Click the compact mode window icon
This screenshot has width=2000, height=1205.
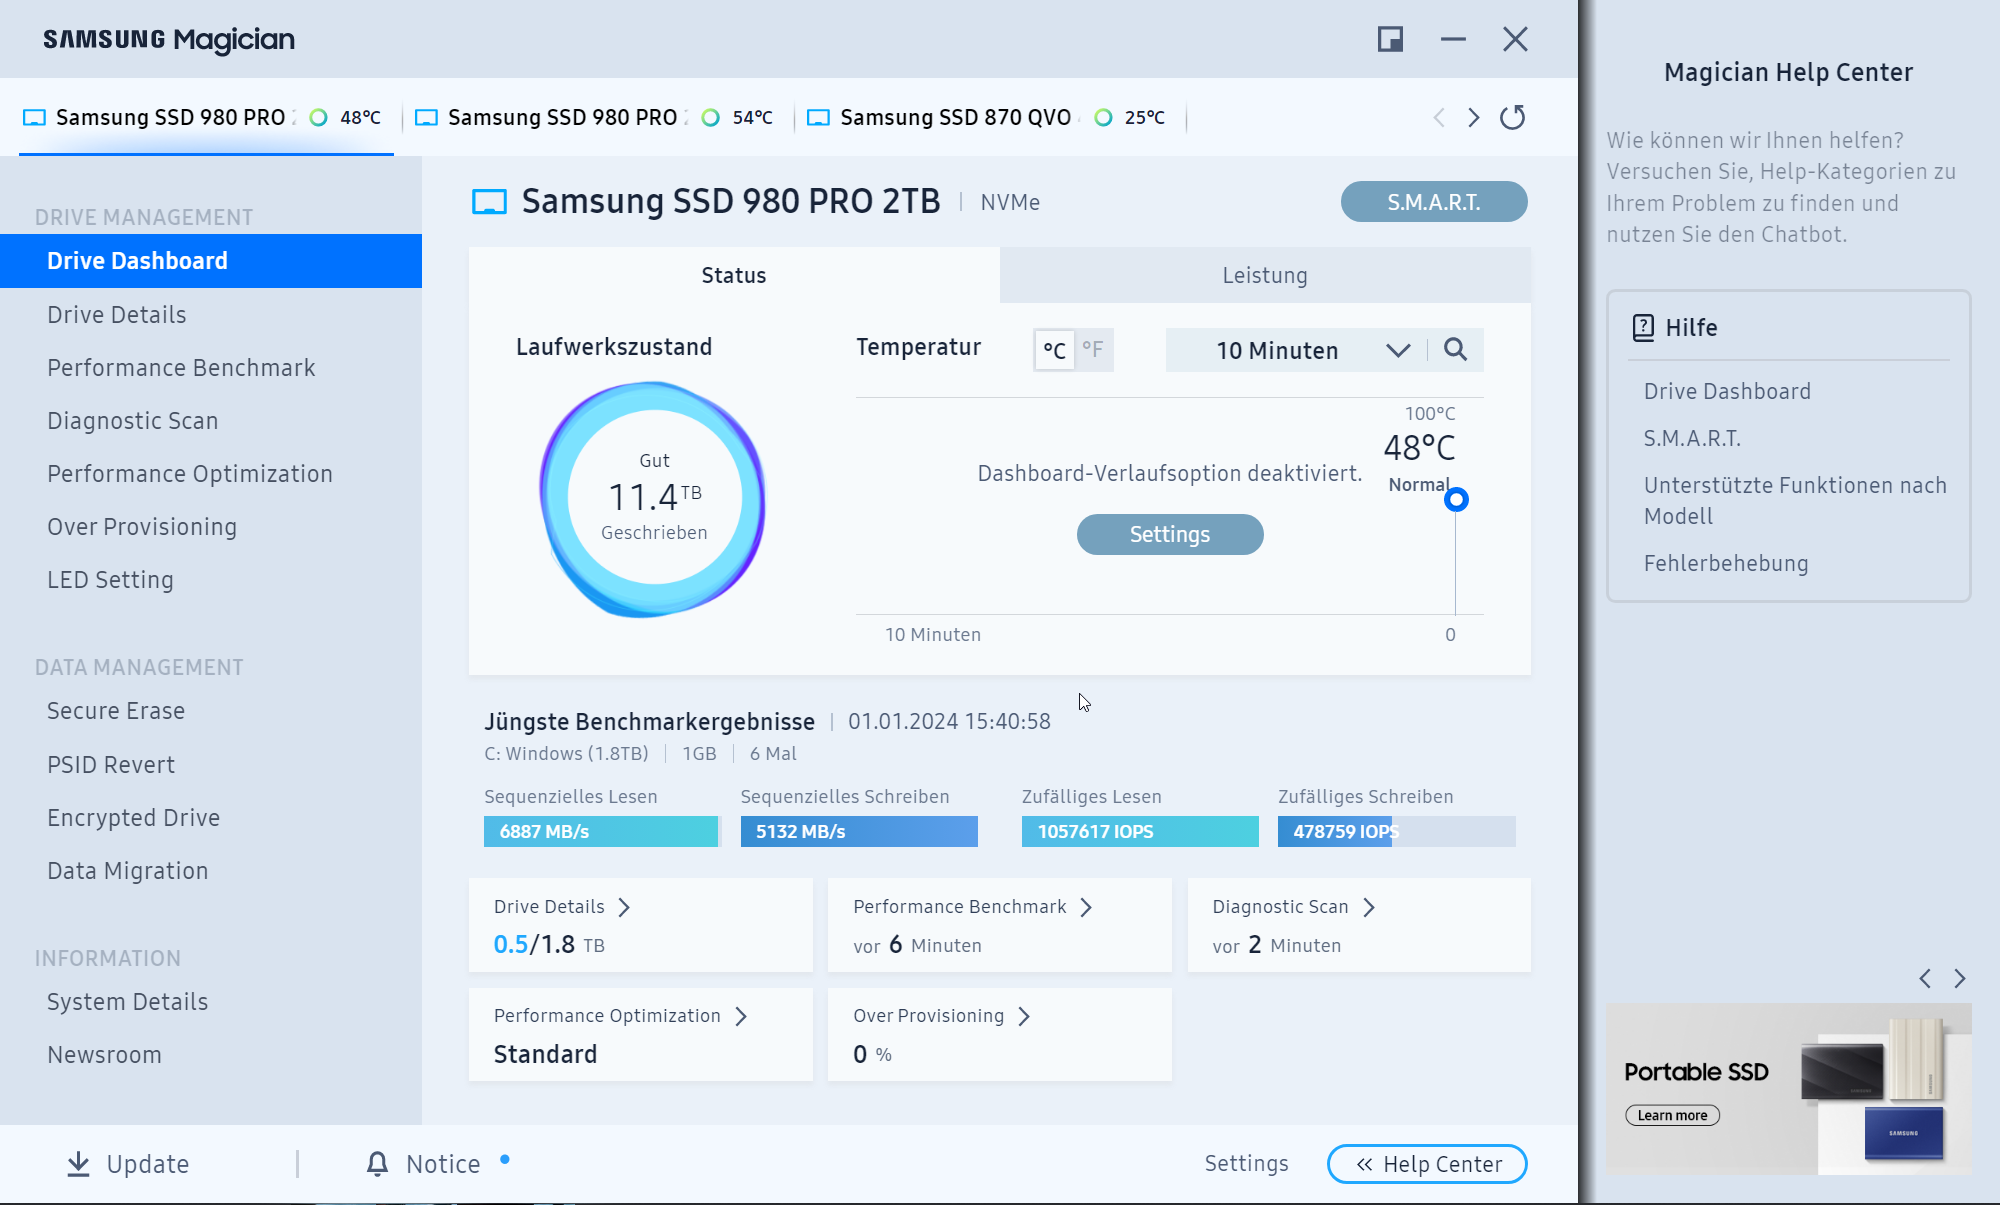point(1390,39)
